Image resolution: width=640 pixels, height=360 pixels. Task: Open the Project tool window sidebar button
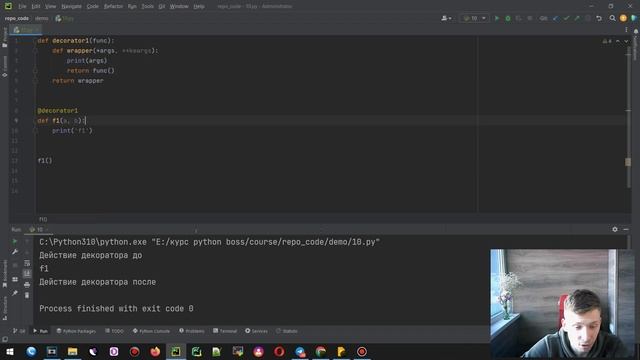4,38
